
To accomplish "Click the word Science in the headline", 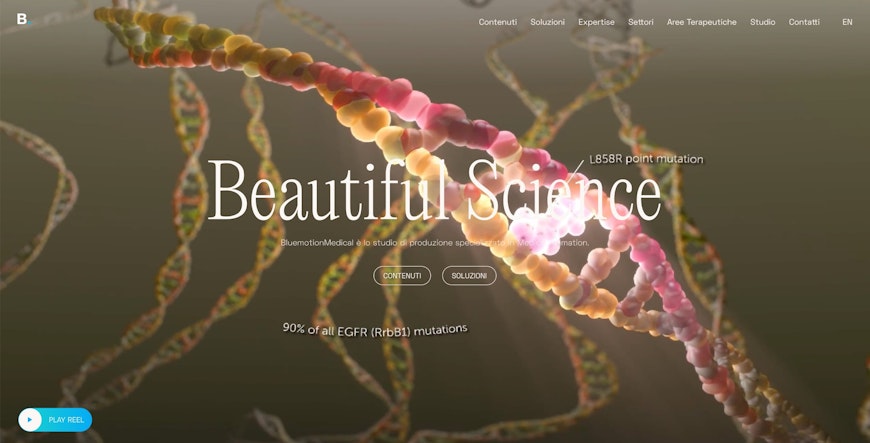I will point(564,190).
